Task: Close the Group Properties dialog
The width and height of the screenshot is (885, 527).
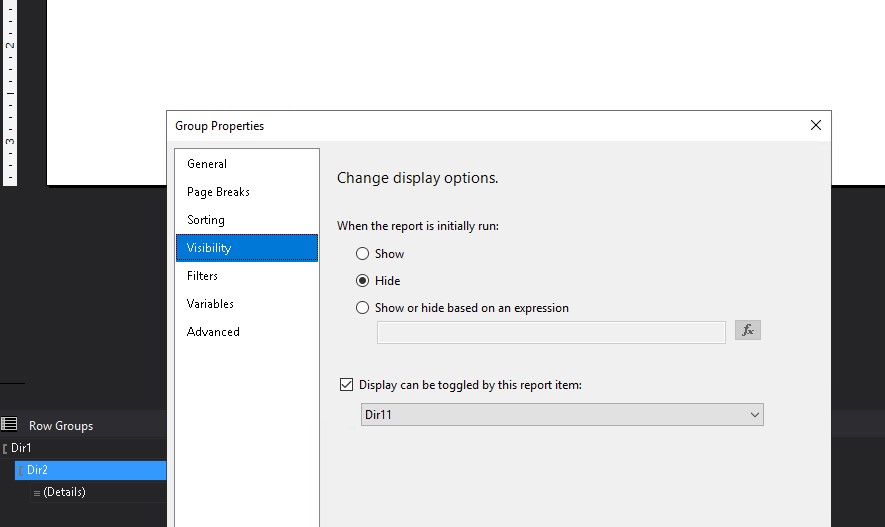Action: coord(816,125)
